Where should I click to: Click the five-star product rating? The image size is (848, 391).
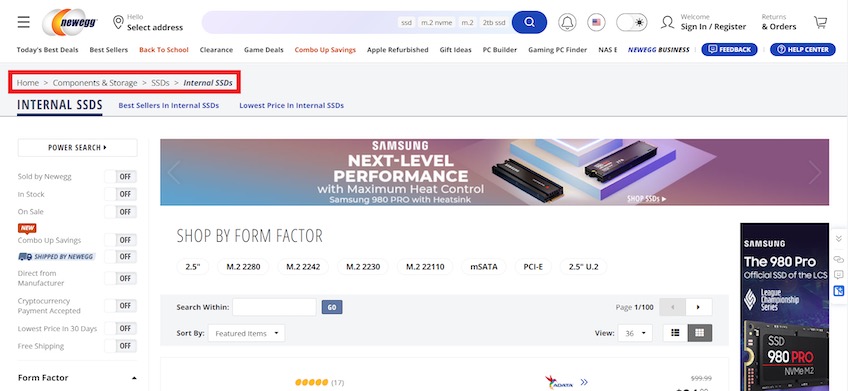(x=312, y=382)
